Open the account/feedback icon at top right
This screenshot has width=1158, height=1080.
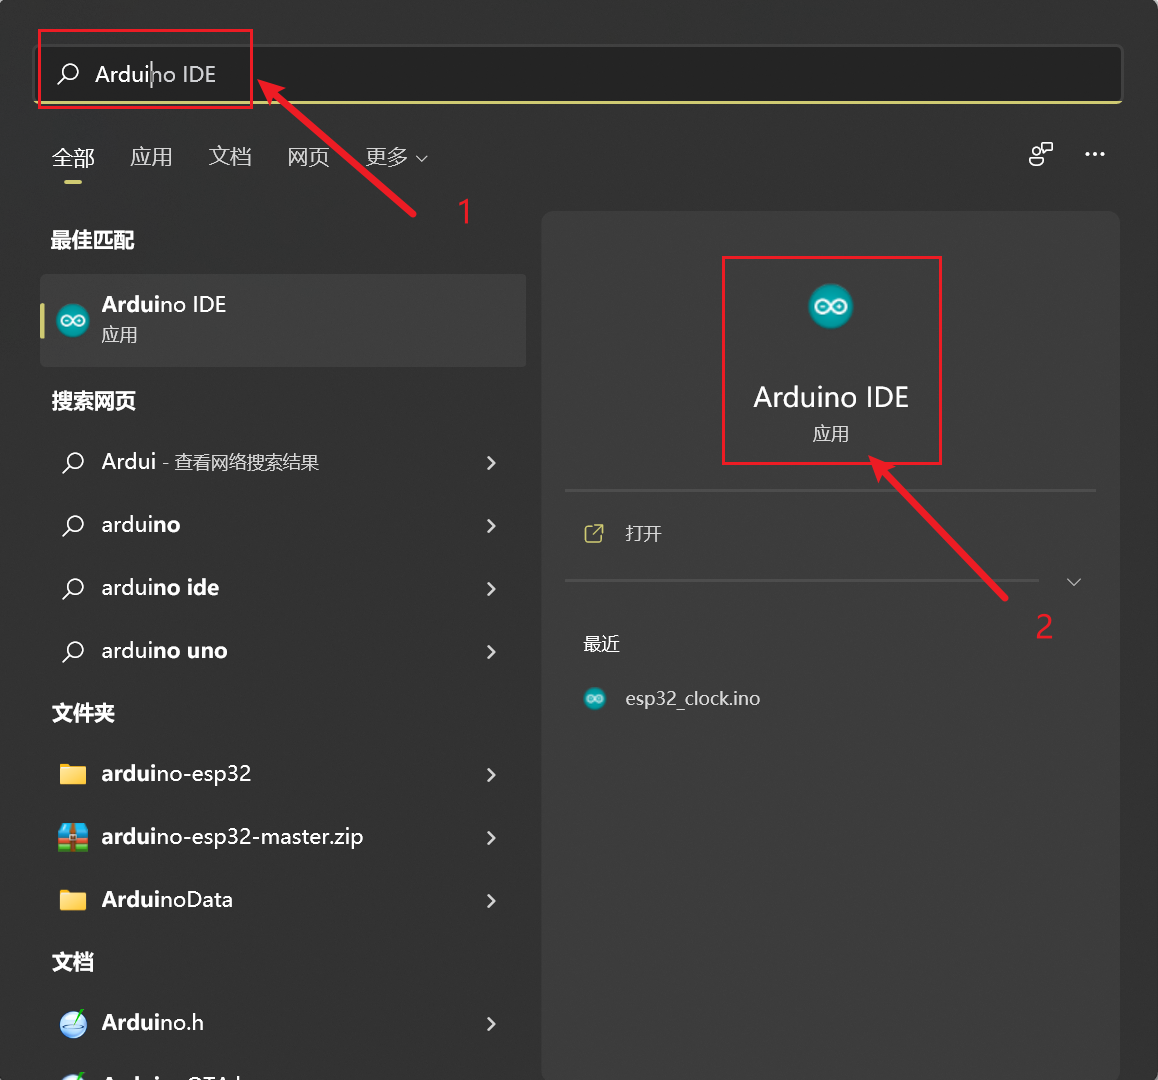(x=1041, y=154)
